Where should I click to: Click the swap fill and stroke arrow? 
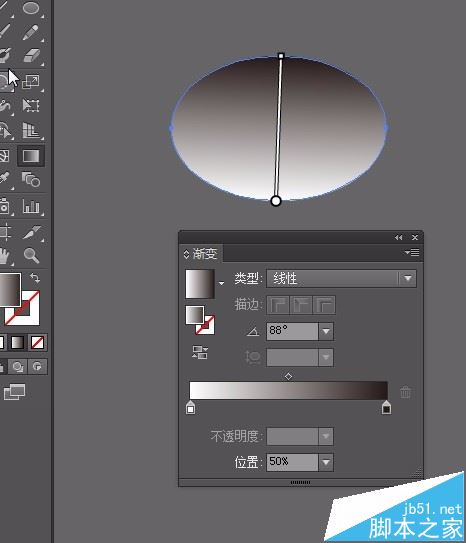point(35,278)
